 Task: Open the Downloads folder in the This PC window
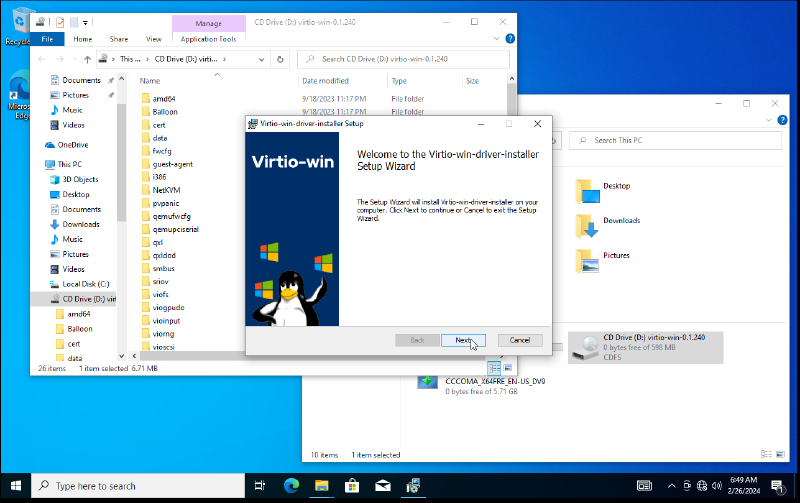pos(608,226)
